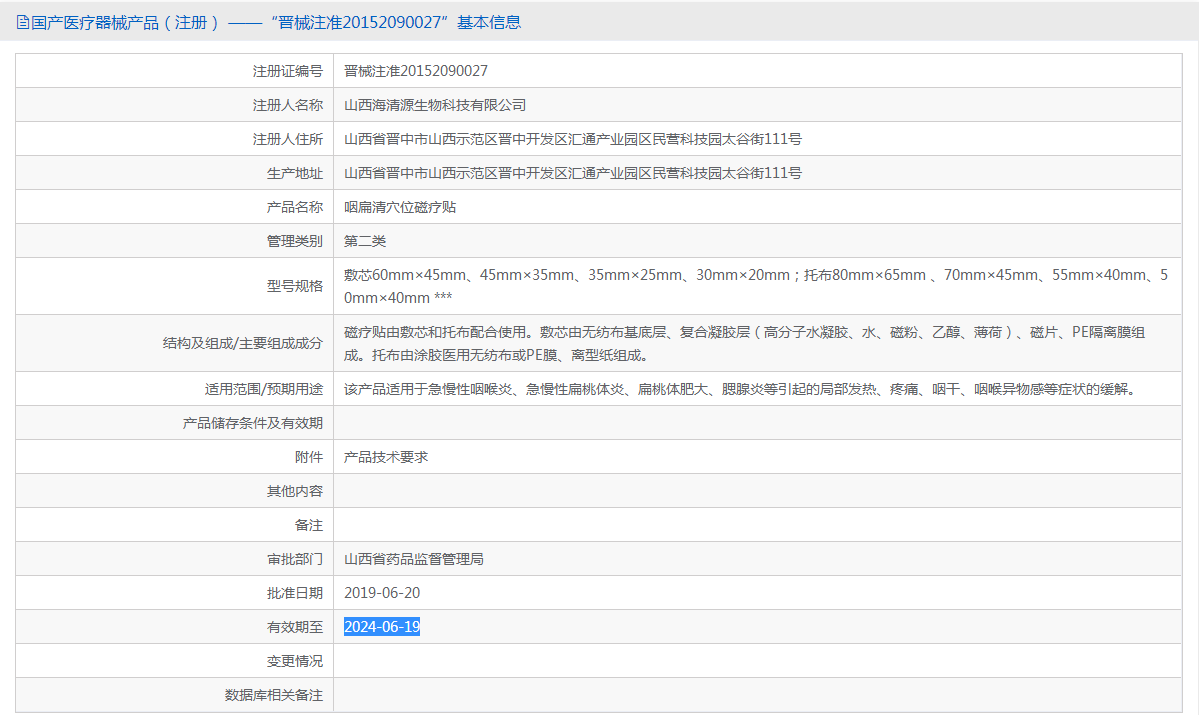This screenshot has width=1199, height=715.
Task: Select the 有效期至 label
Action: click(294, 628)
